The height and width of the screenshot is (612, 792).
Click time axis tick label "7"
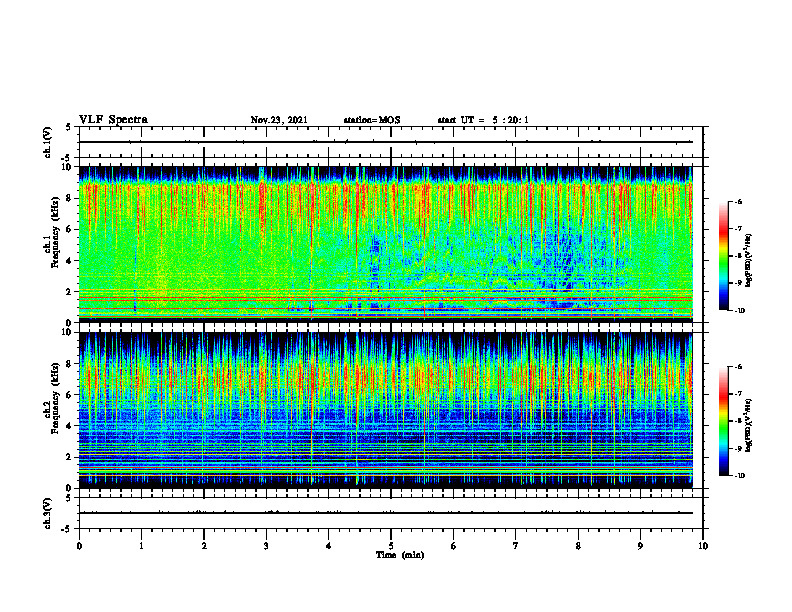pyautogui.click(x=516, y=546)
